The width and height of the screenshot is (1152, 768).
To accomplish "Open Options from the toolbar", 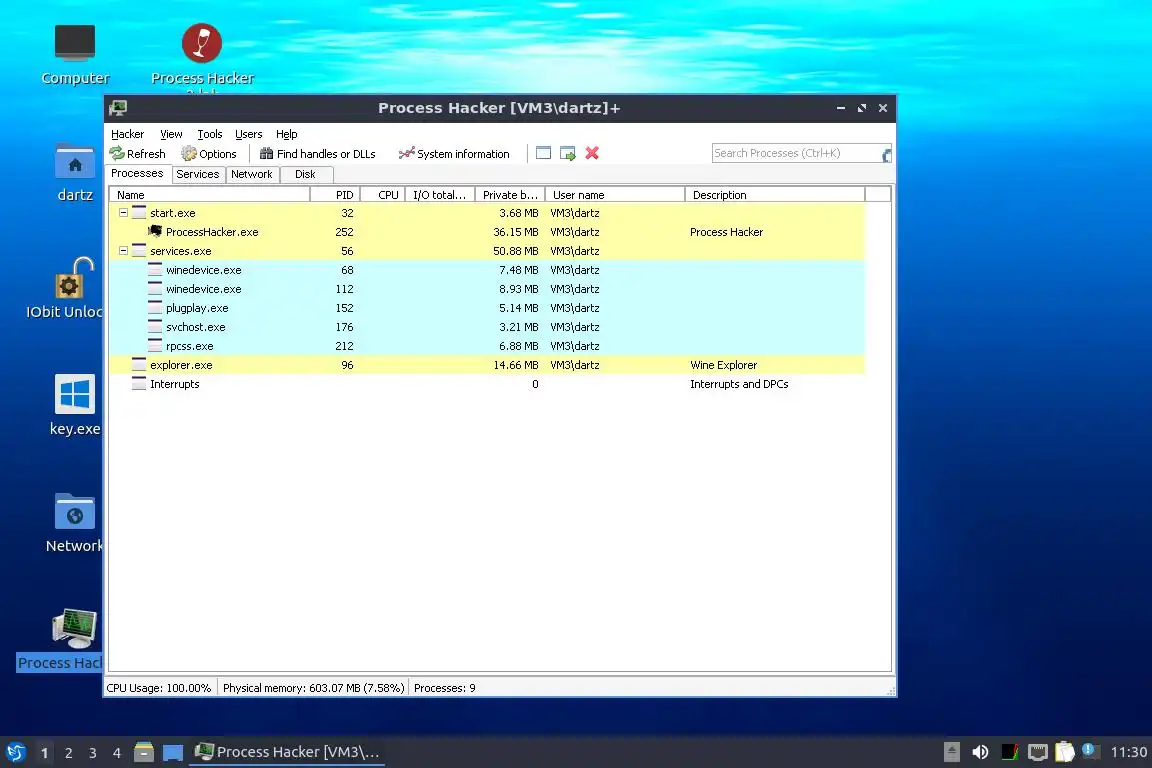I will (x=209, y=154).
